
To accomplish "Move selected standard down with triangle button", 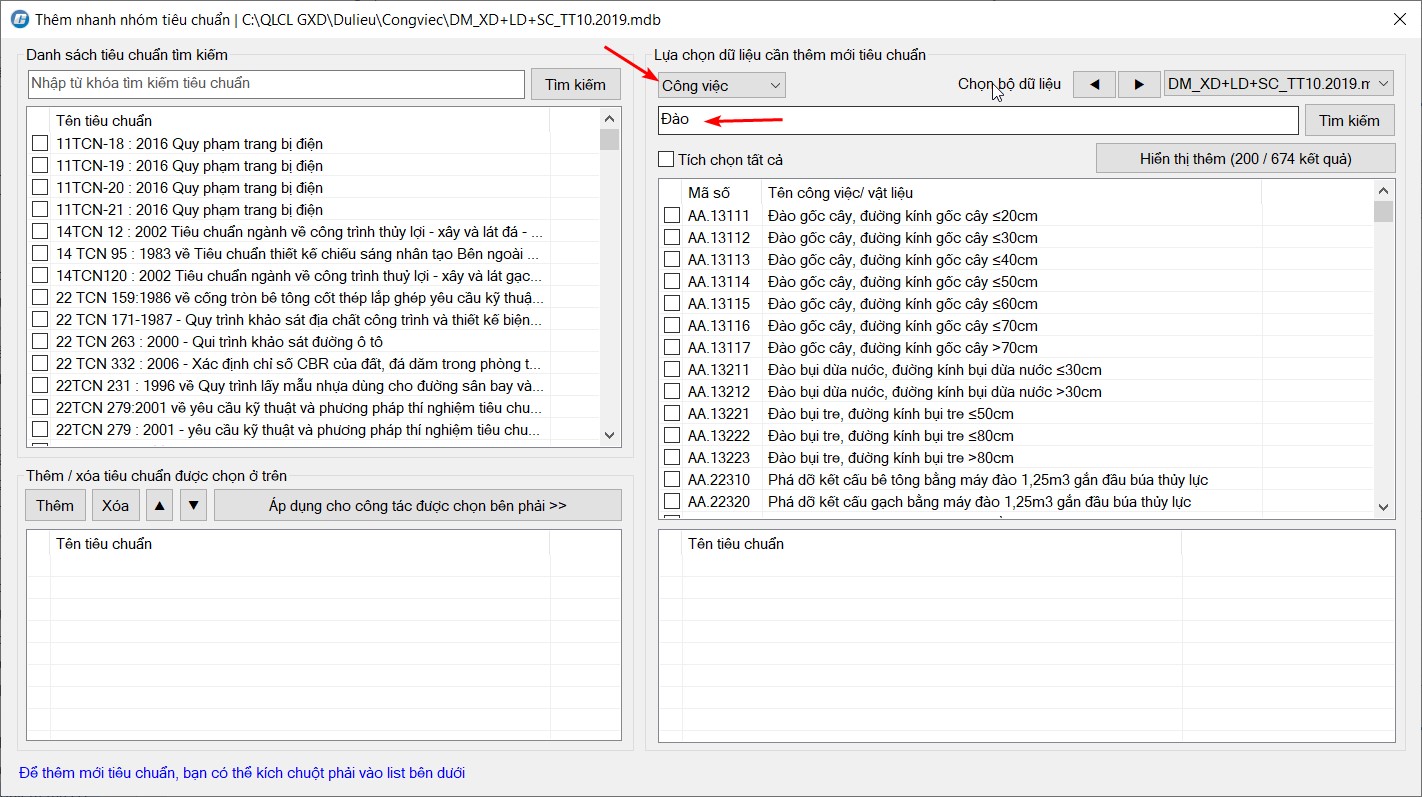I will [x=194, y=506].
